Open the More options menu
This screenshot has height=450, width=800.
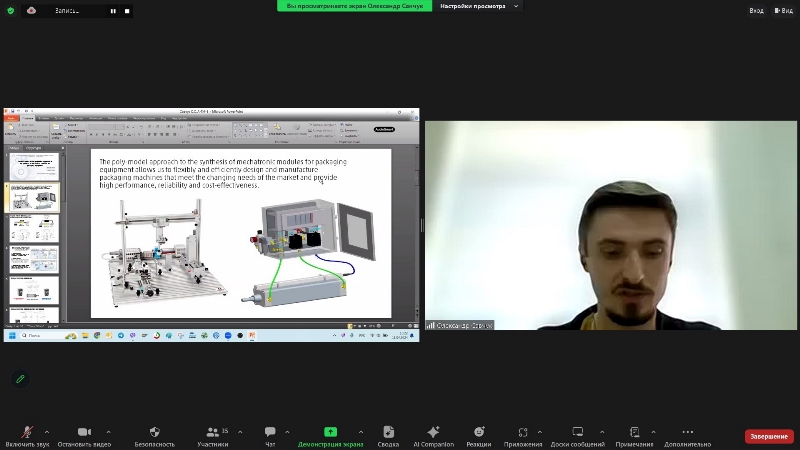[x=687, y=433]
